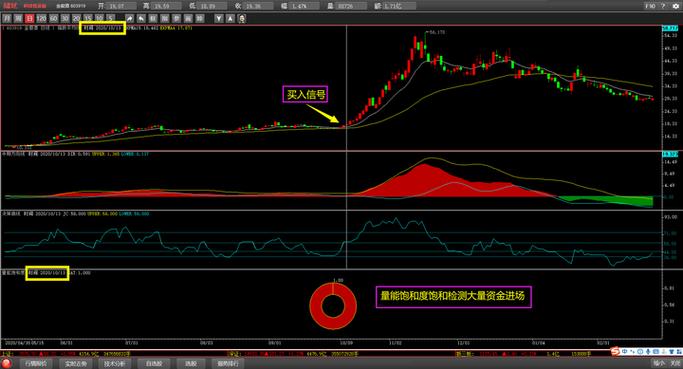
Task: Select the 5-minute period button
Action: click(111, 18)
